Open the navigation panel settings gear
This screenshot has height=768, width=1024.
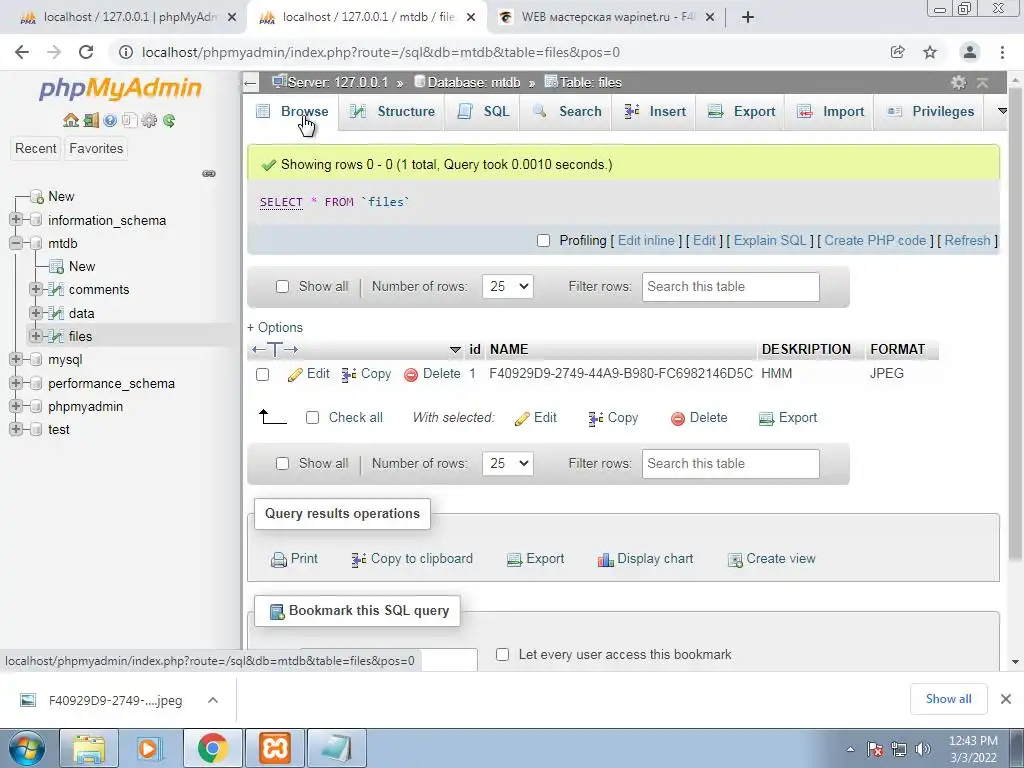(150, 120)
